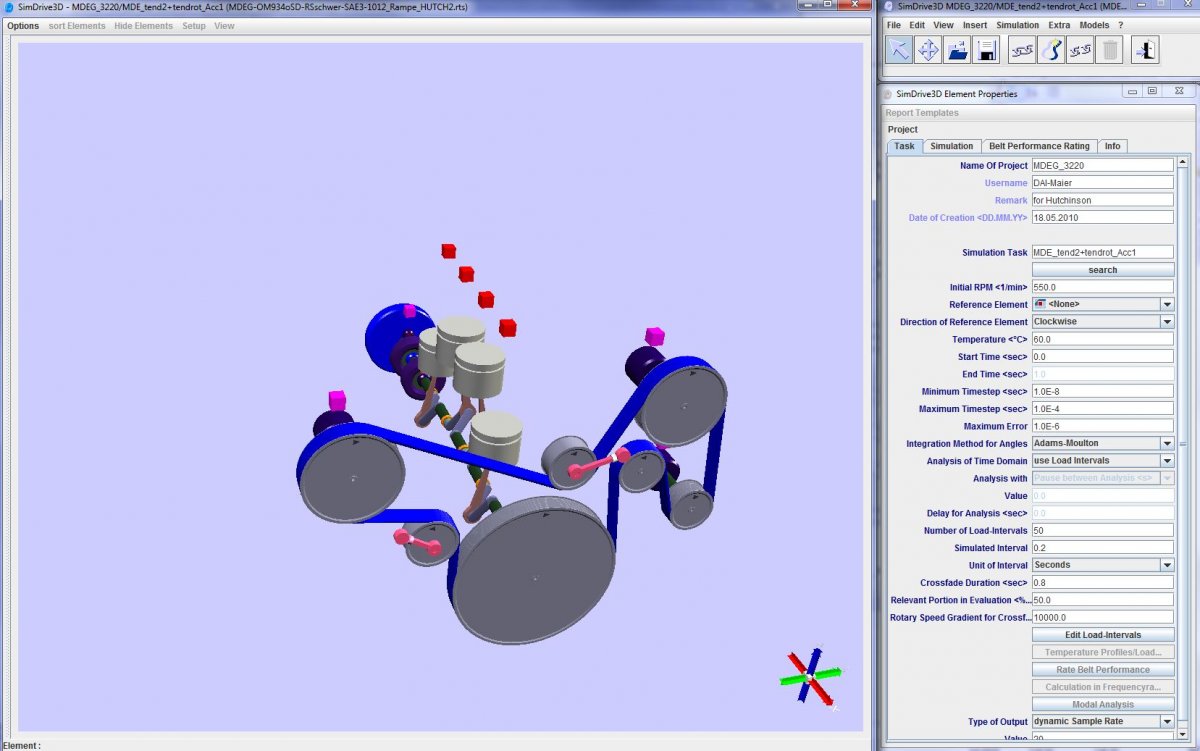Click the belt drive path icon

point(1050,50)
